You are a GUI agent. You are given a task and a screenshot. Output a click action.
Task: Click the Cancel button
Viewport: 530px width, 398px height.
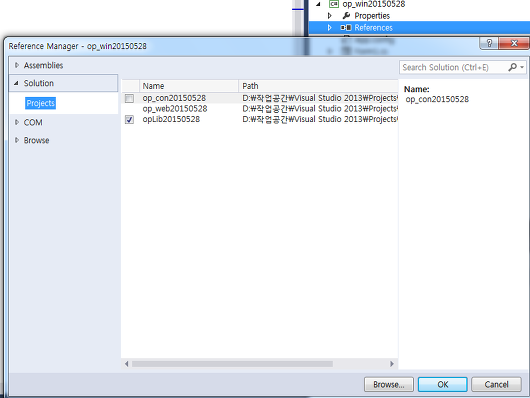pos(496,384)
